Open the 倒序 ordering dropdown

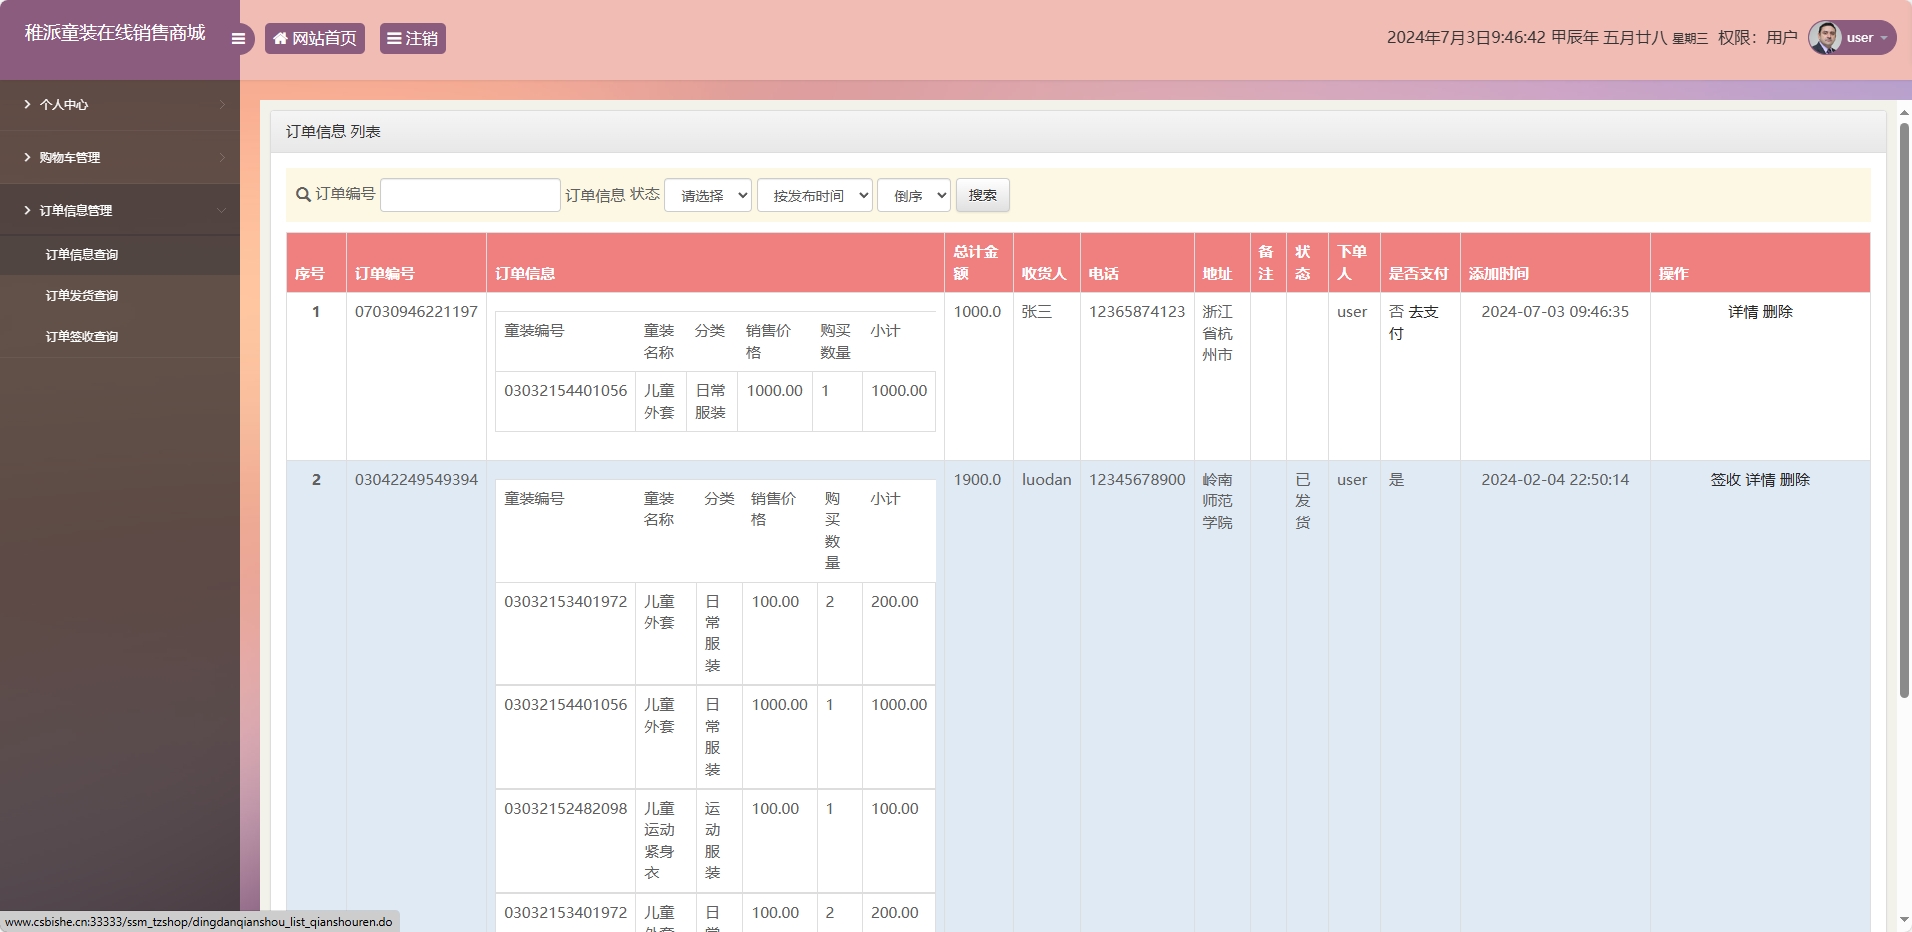(x=912, y=195)
